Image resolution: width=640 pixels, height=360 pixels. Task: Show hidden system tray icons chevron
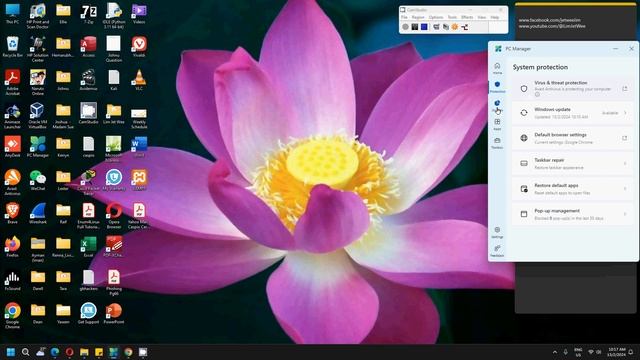(555, 352)
